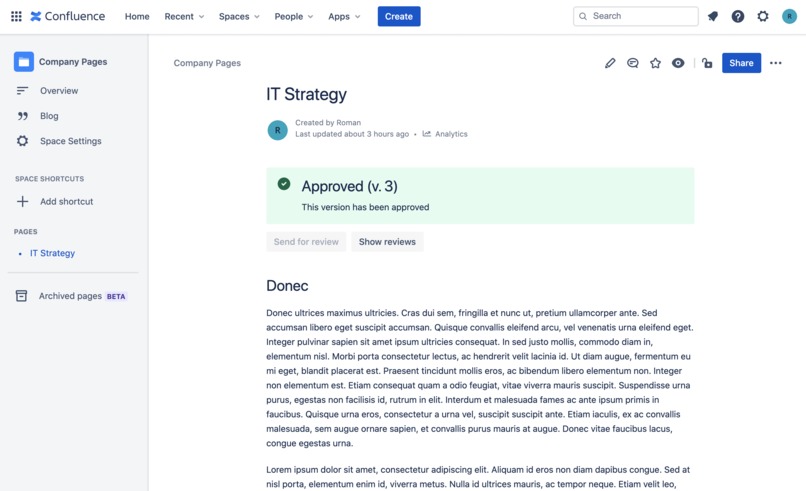Image resolution: width=806 pixels, height=491 pixels.
Task: Click the Company Pages space icon
Action: tap(24, 62)
